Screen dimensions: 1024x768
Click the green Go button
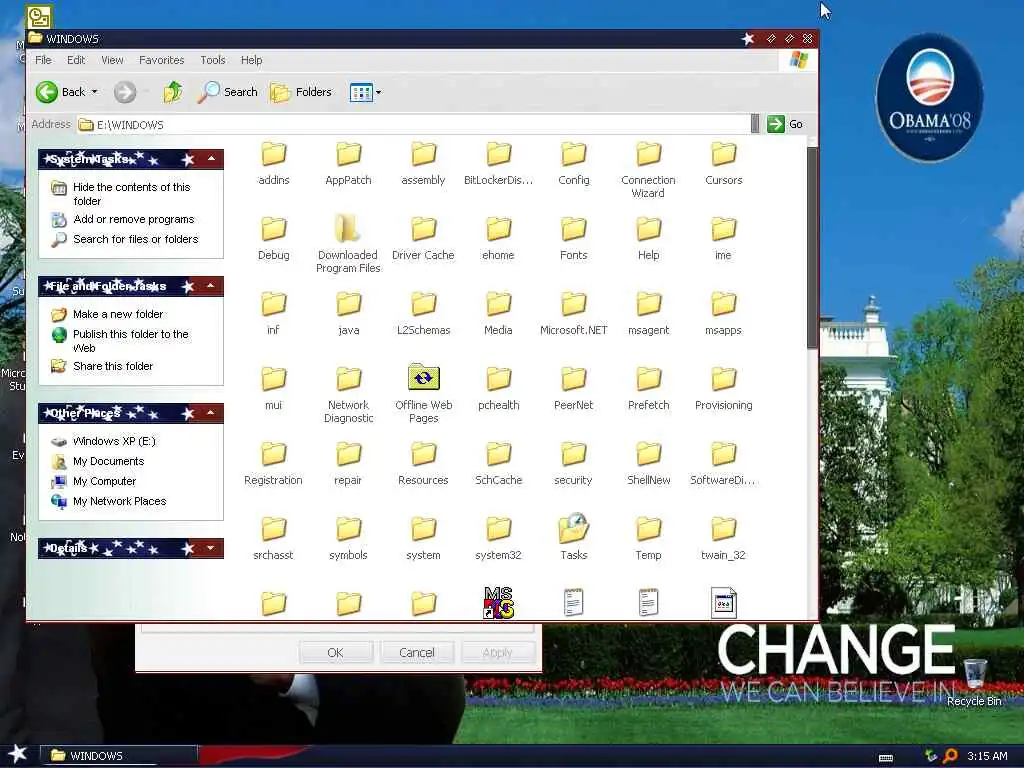click(x=785, y=124)
